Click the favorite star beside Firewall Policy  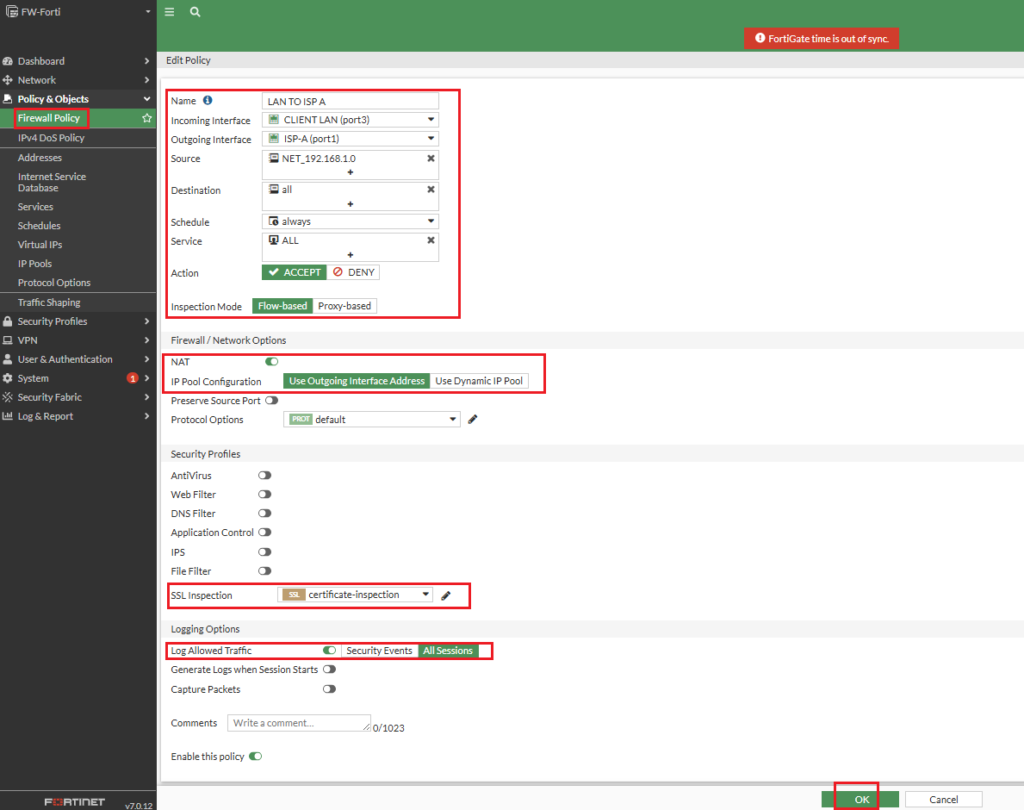147,118
